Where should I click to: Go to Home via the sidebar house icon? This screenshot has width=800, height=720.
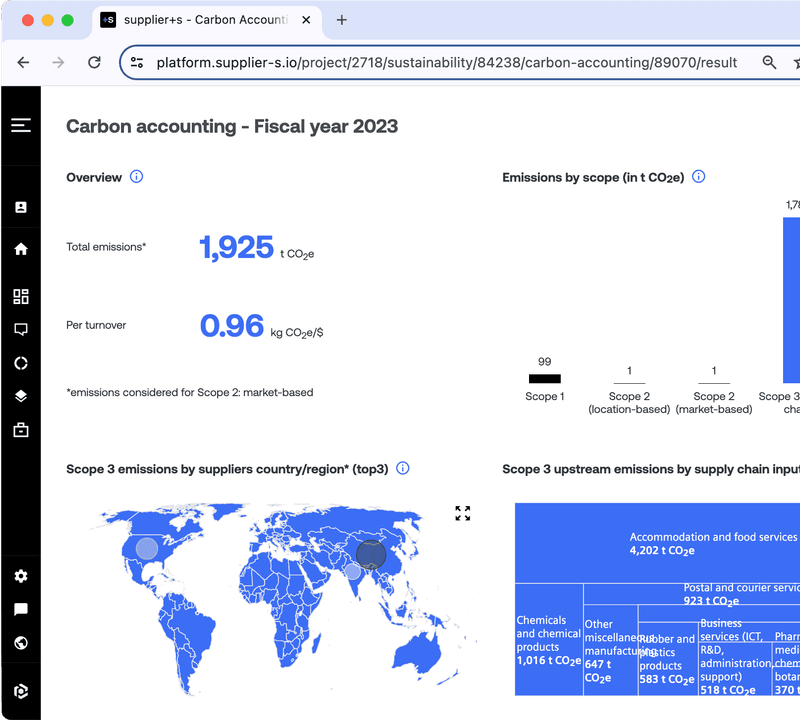click(x=21, y=249)
